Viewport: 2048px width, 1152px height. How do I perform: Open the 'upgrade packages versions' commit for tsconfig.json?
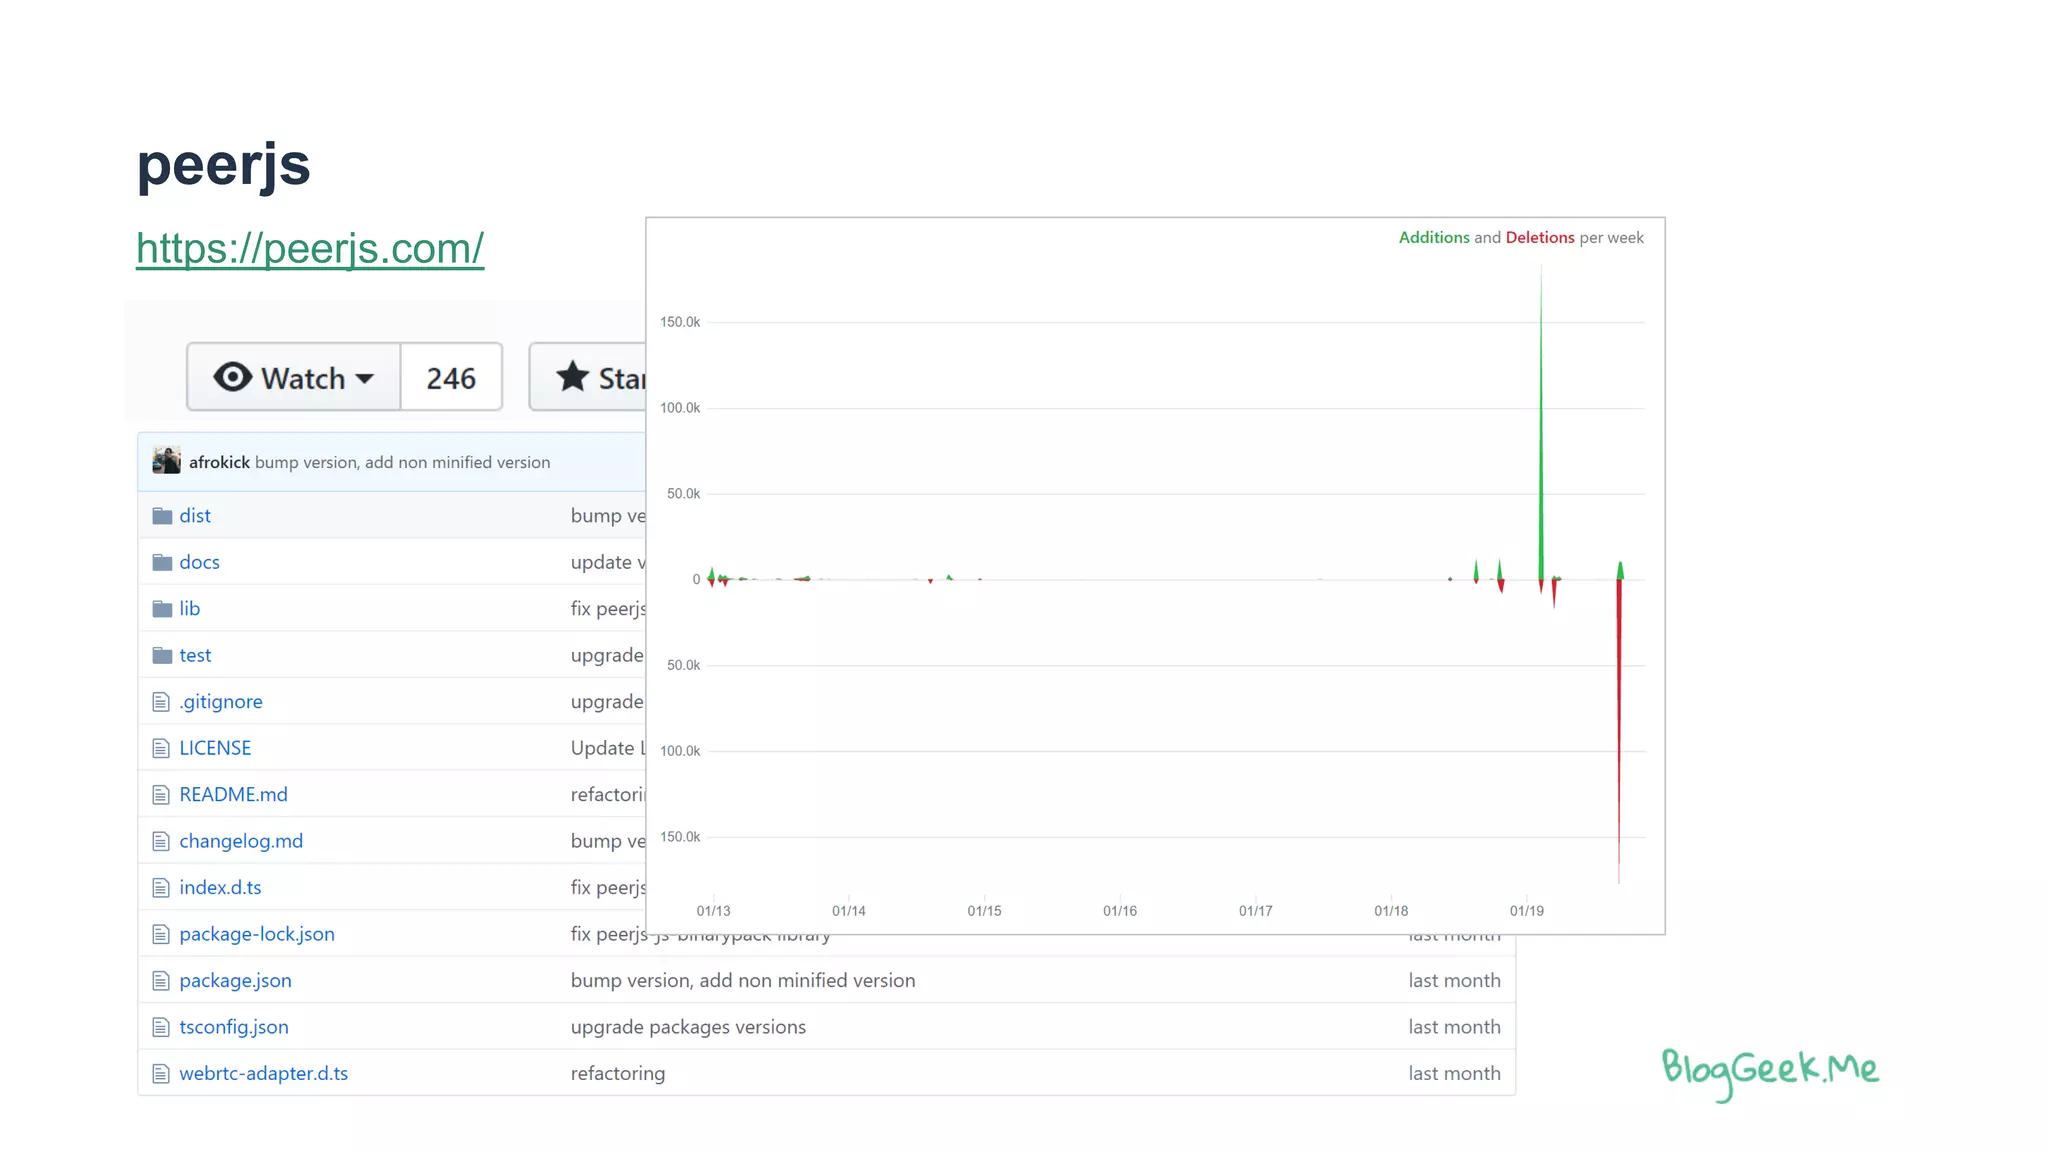pos(688,1027)
